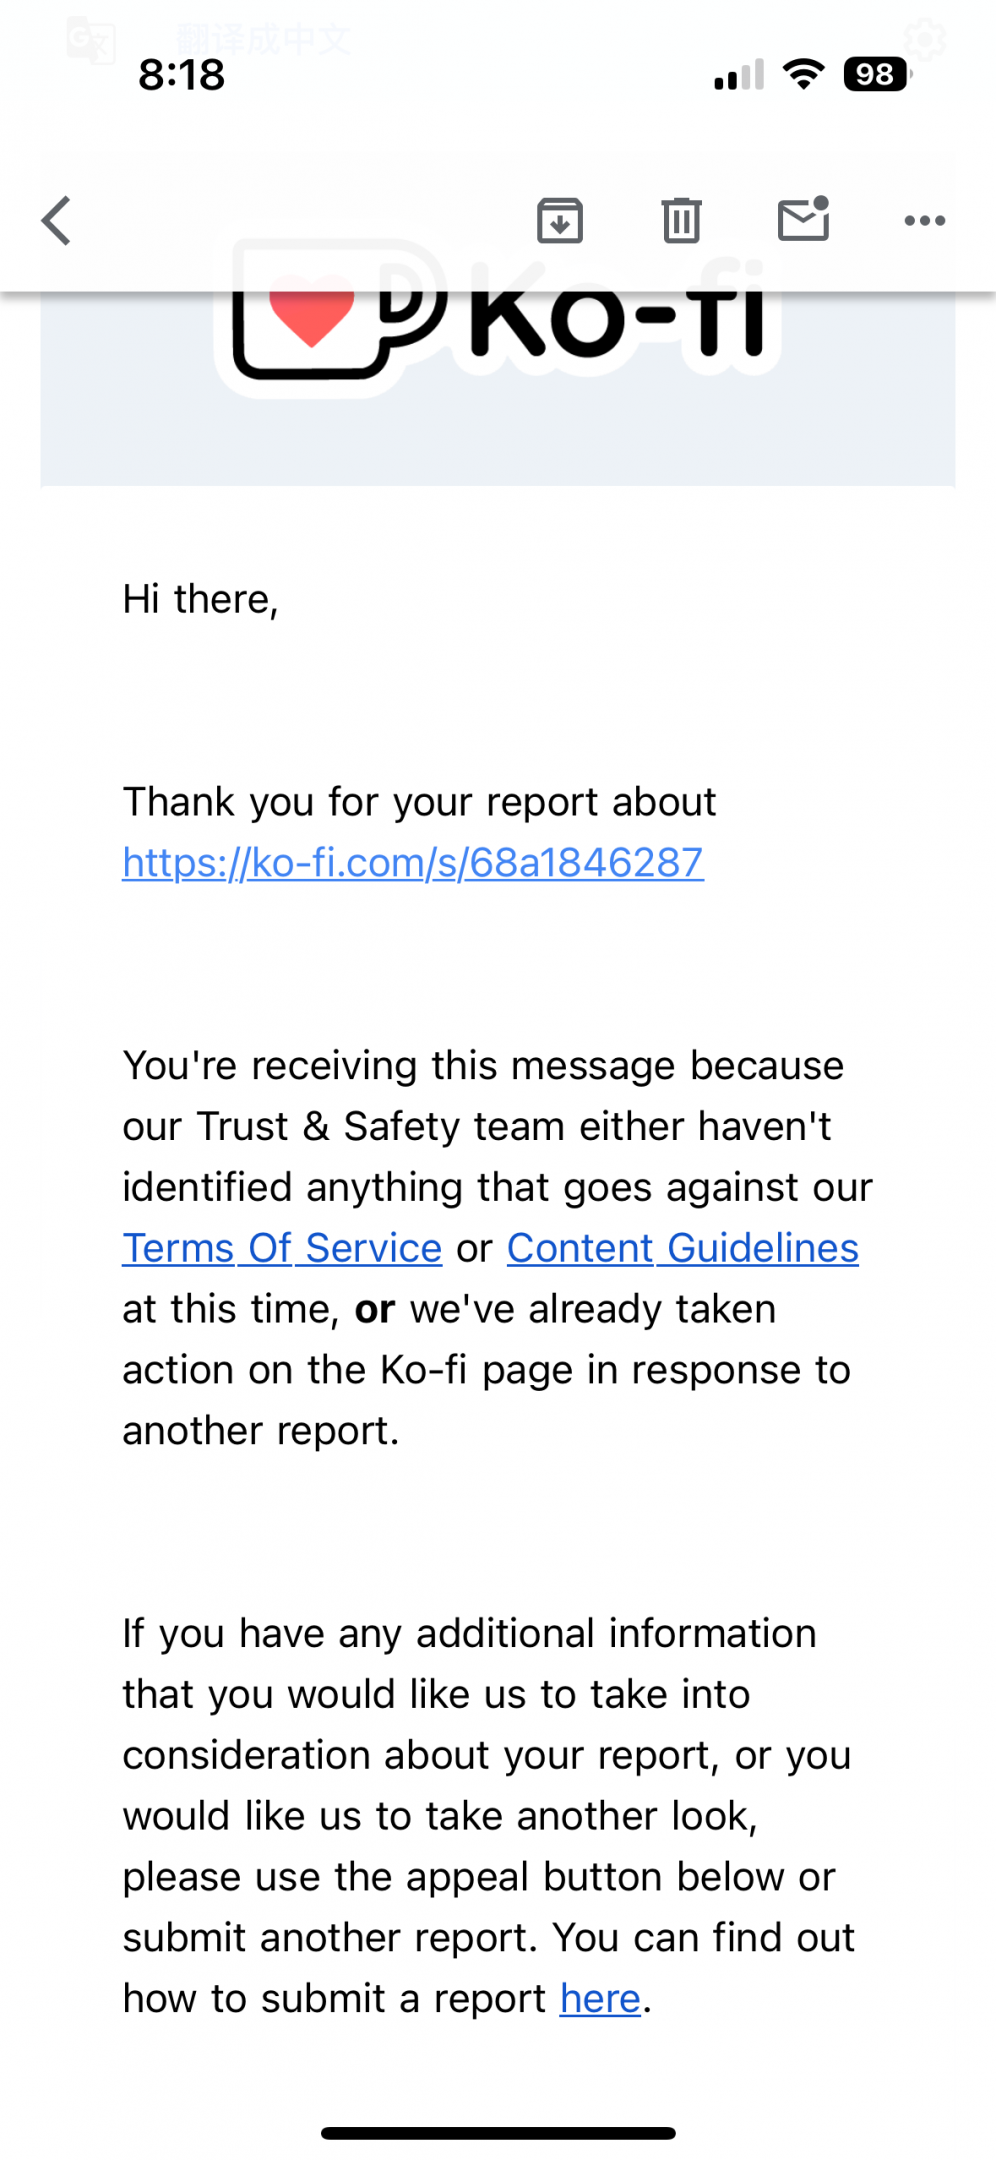The height and width of the screenshot is (2160, 996).
Task: Go back using the left chevron
Action: (57, 221)
